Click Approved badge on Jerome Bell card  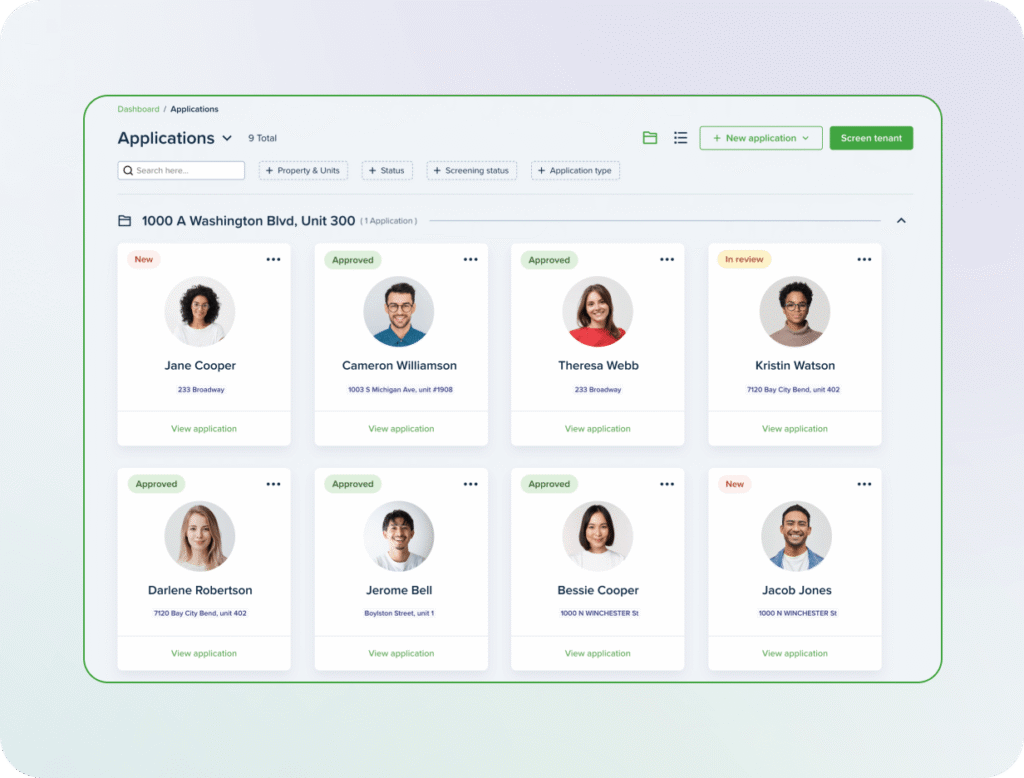(353, 484)
